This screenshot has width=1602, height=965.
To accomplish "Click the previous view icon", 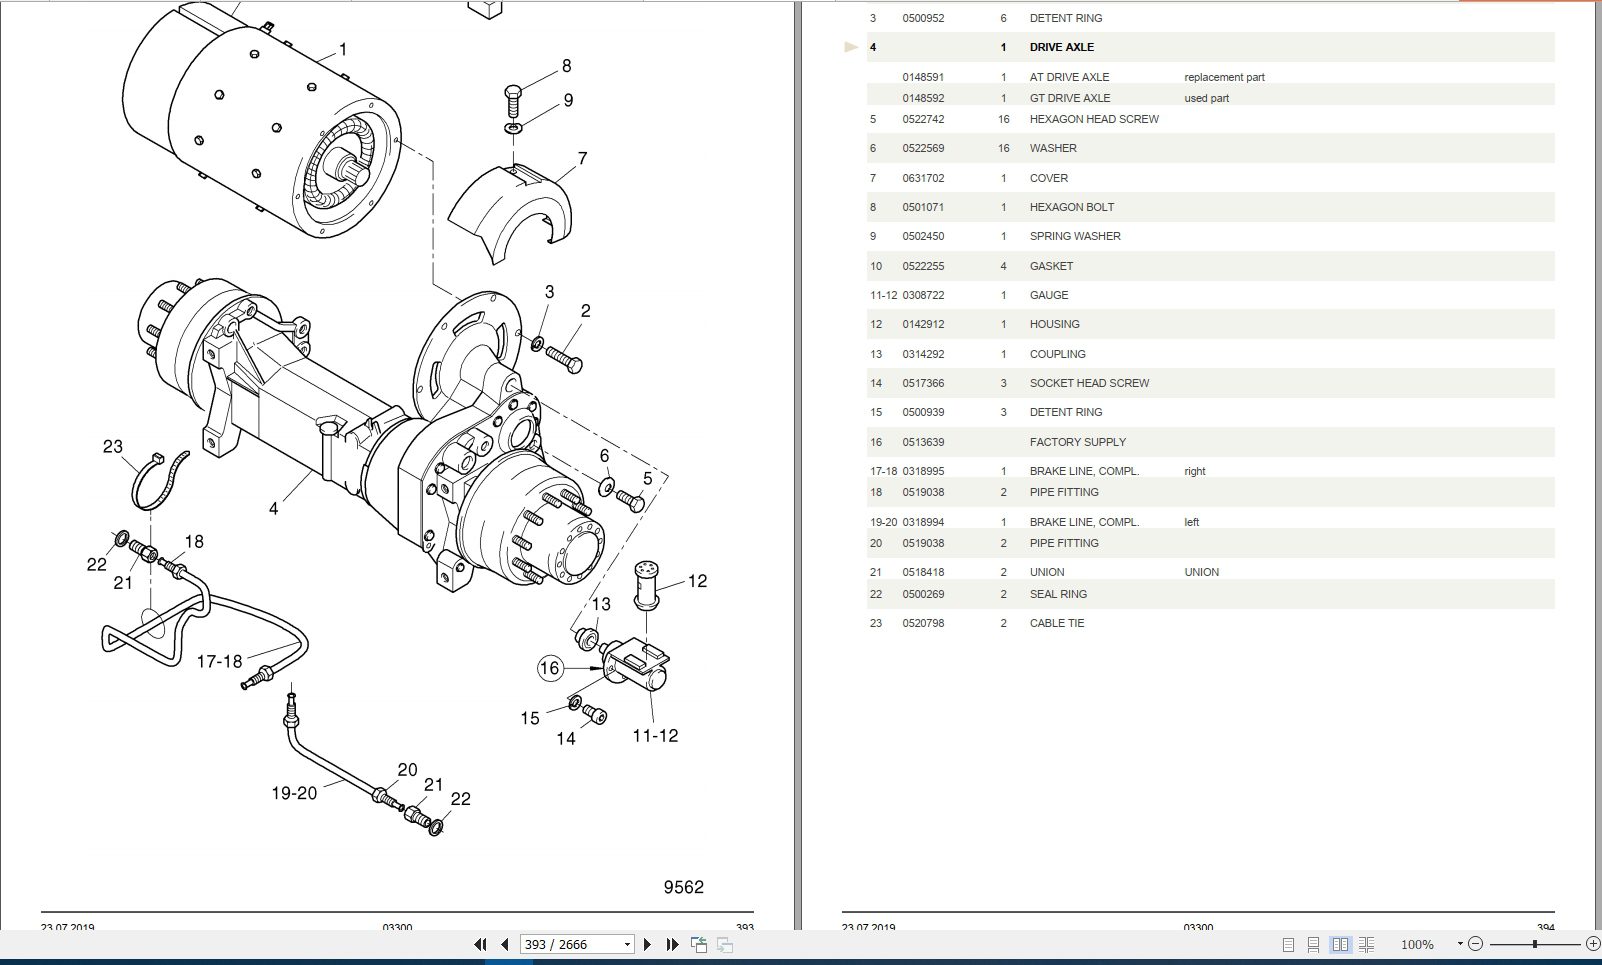I will click(x=699, y=944).
